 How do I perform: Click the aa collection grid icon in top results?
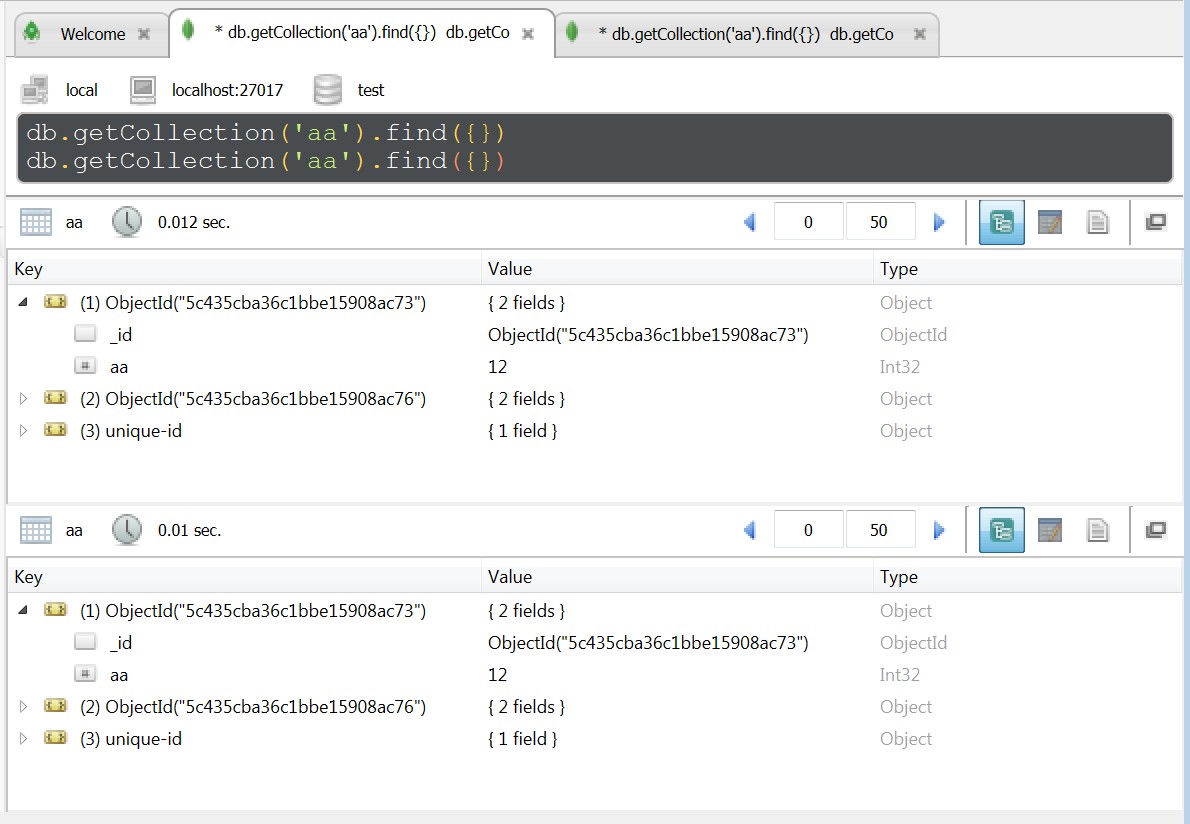[x=36, y=222]
